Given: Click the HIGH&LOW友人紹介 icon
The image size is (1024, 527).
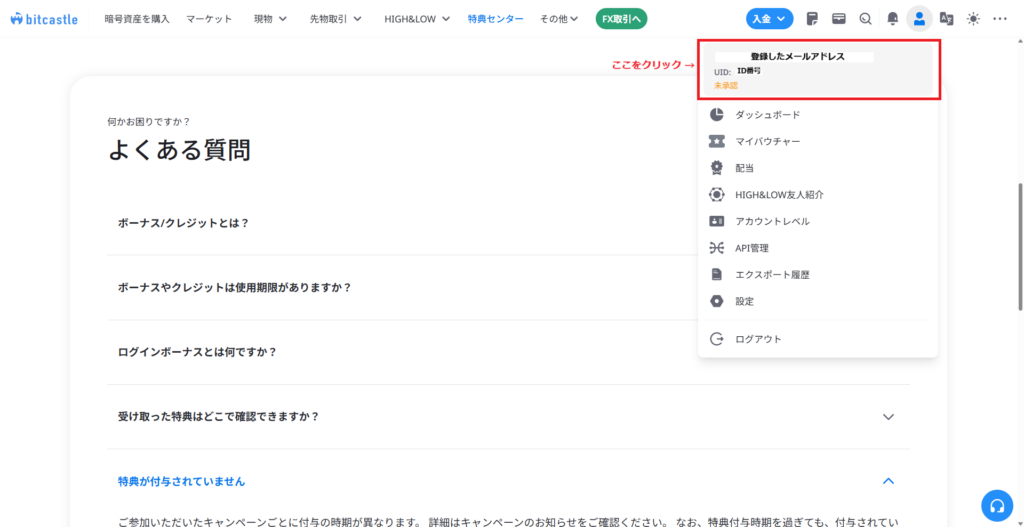Looking at the screenshot, I should [716, 195].
